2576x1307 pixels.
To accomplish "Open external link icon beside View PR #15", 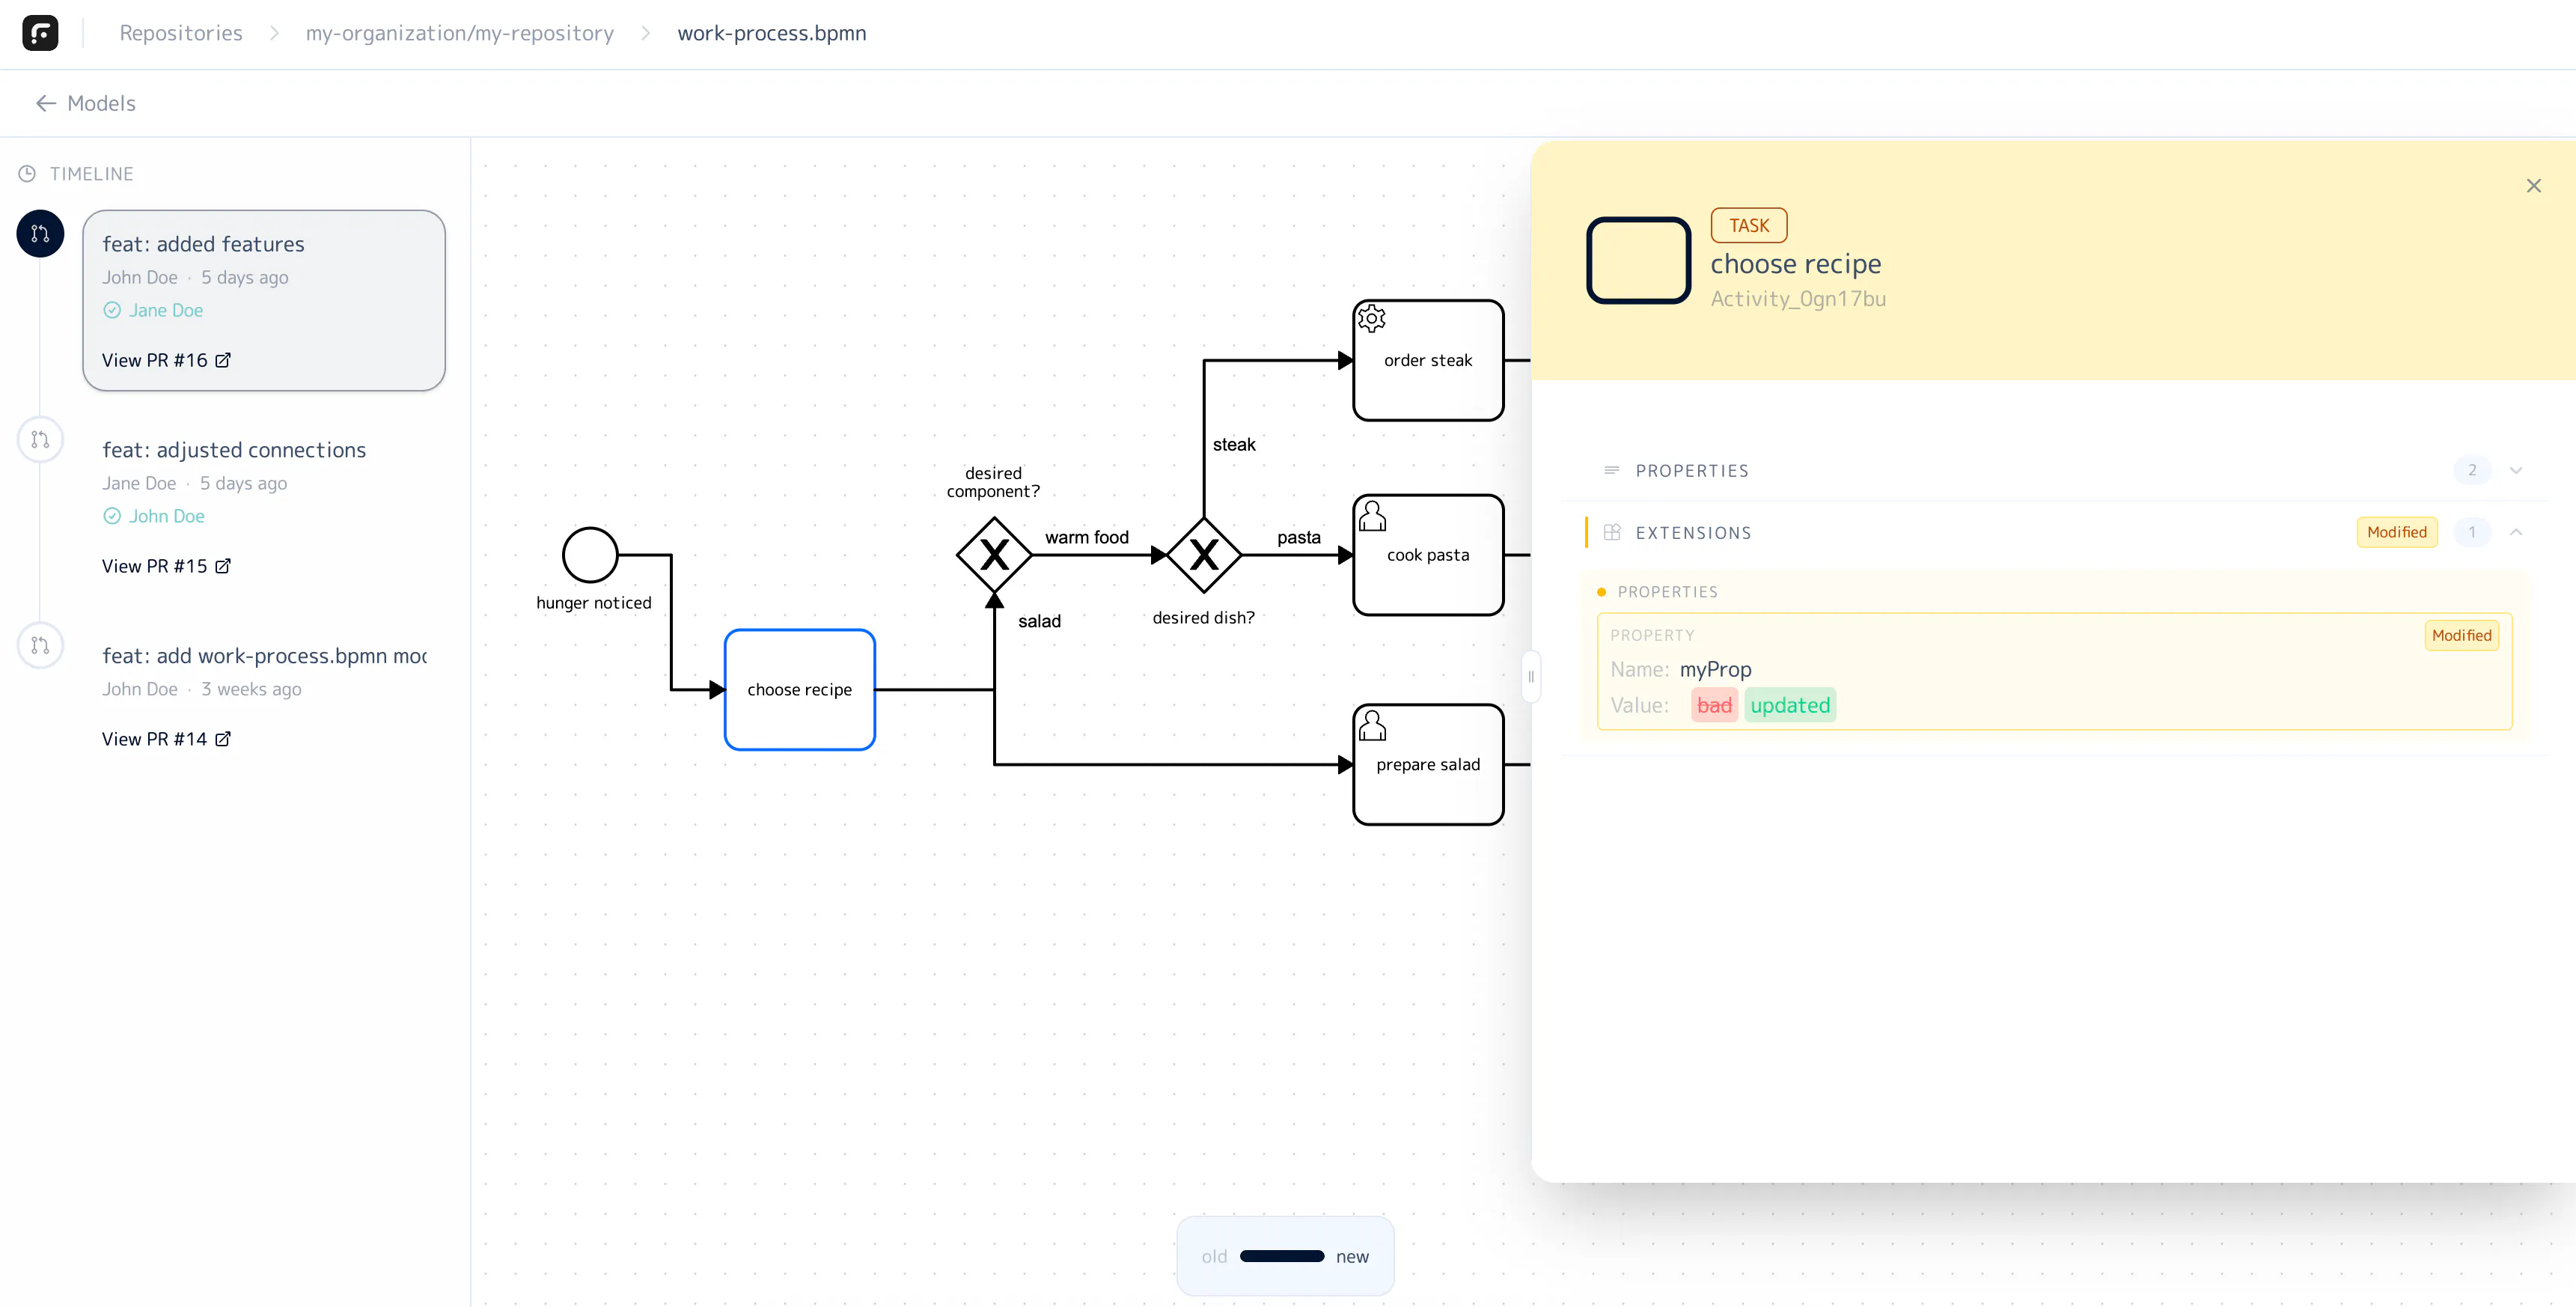I will click(223, 566).
